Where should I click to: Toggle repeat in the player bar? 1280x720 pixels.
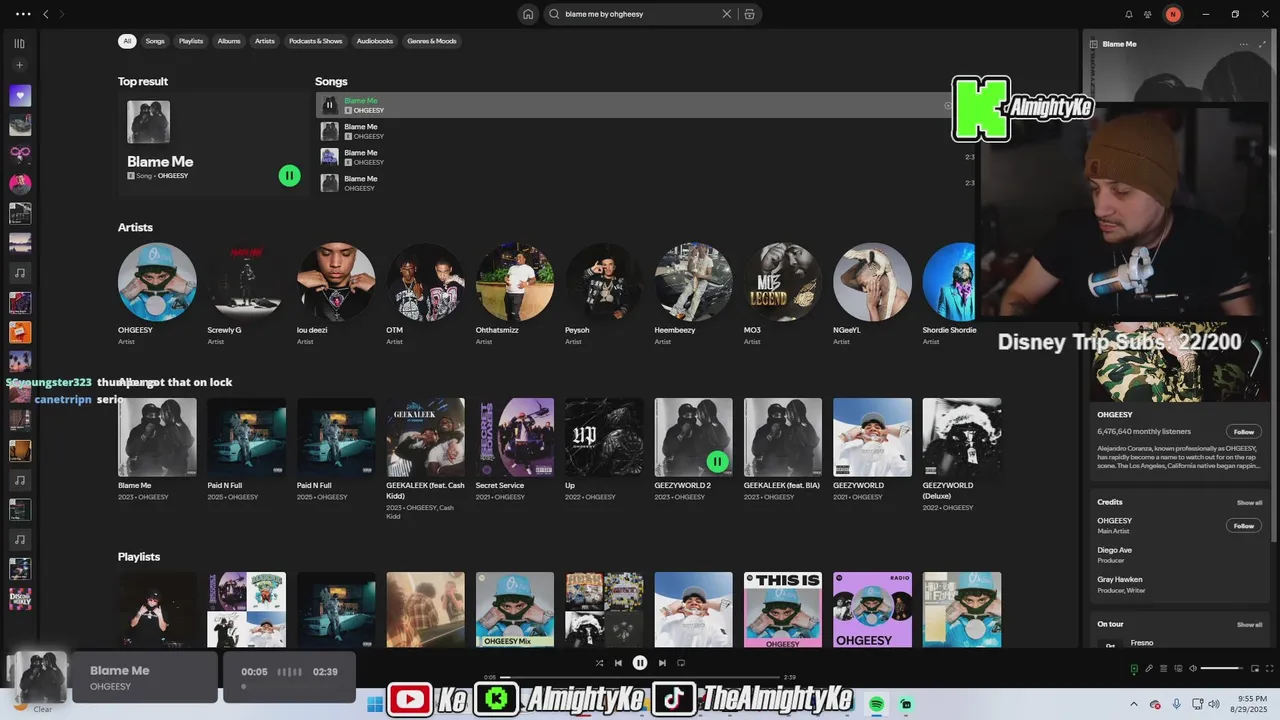coord(681,663)
